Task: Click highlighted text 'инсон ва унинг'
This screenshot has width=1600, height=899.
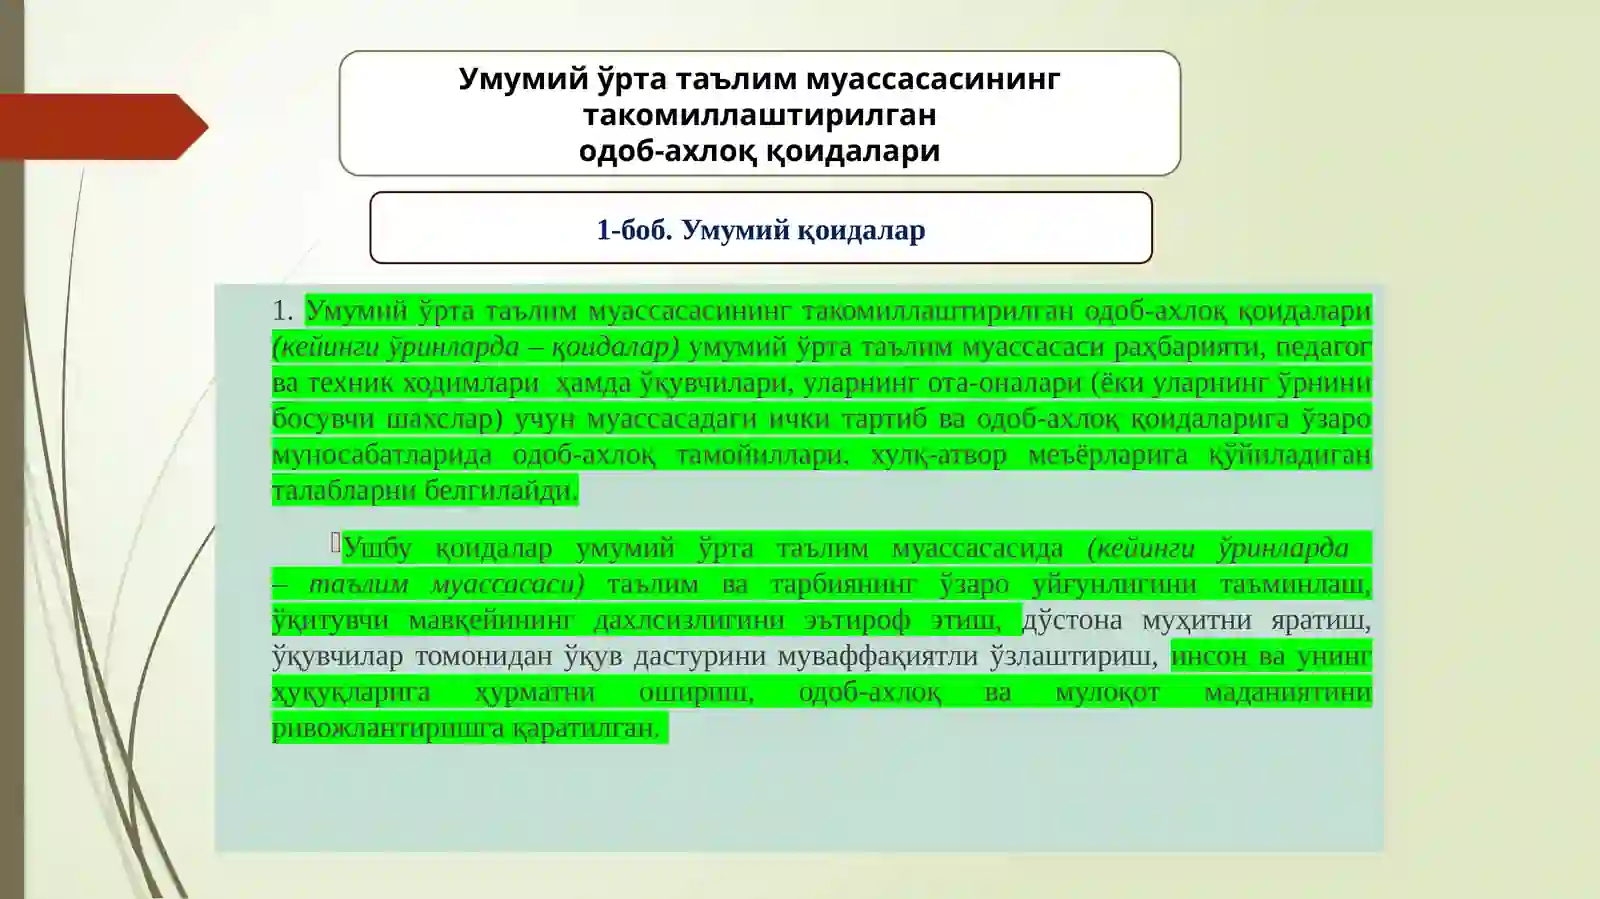Action: click(1271, 657)
